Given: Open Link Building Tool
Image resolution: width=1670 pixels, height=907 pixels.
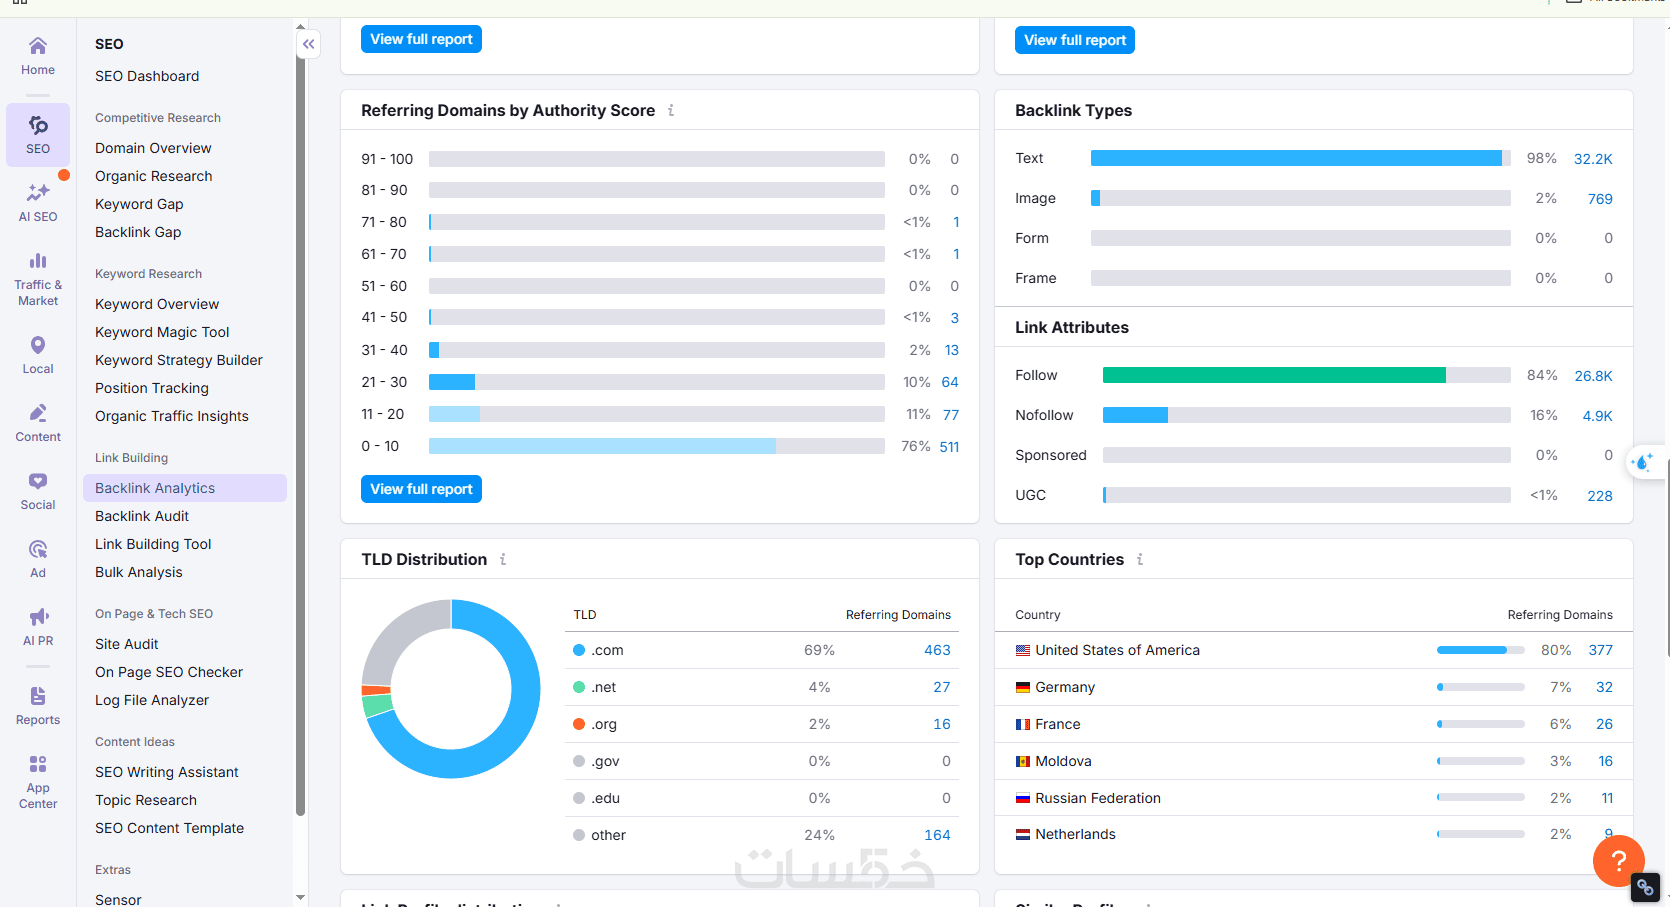Looking at the screenshot, I should [x=153, y=544].
